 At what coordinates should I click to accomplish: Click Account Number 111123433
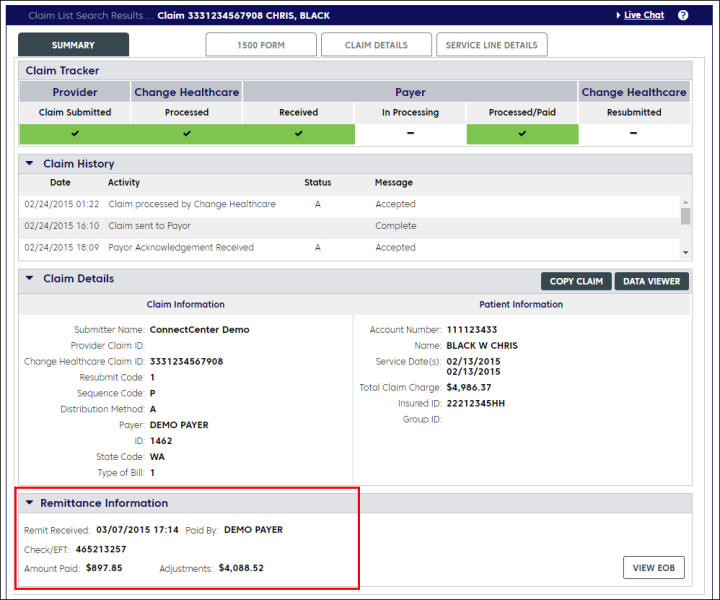click(x=472, y=330)
